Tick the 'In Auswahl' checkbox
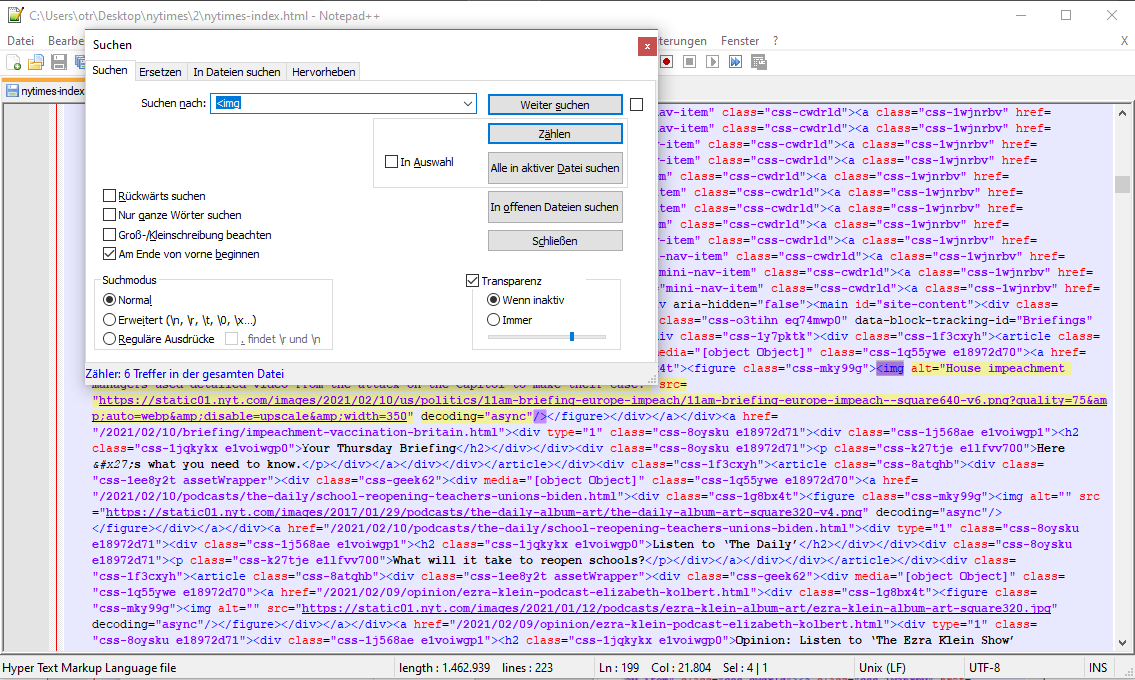The image size is (1135, 680). pos(392,161)
